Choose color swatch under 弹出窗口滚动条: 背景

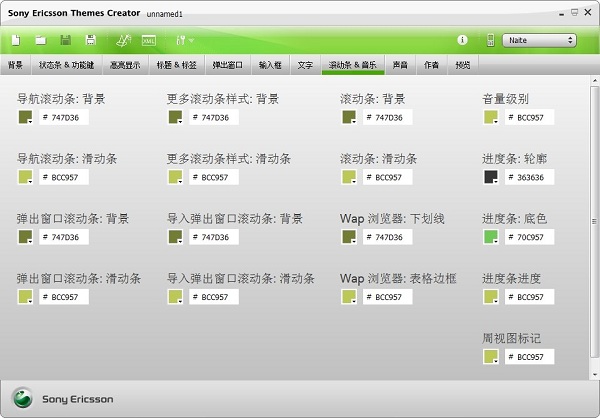(26, 237)
